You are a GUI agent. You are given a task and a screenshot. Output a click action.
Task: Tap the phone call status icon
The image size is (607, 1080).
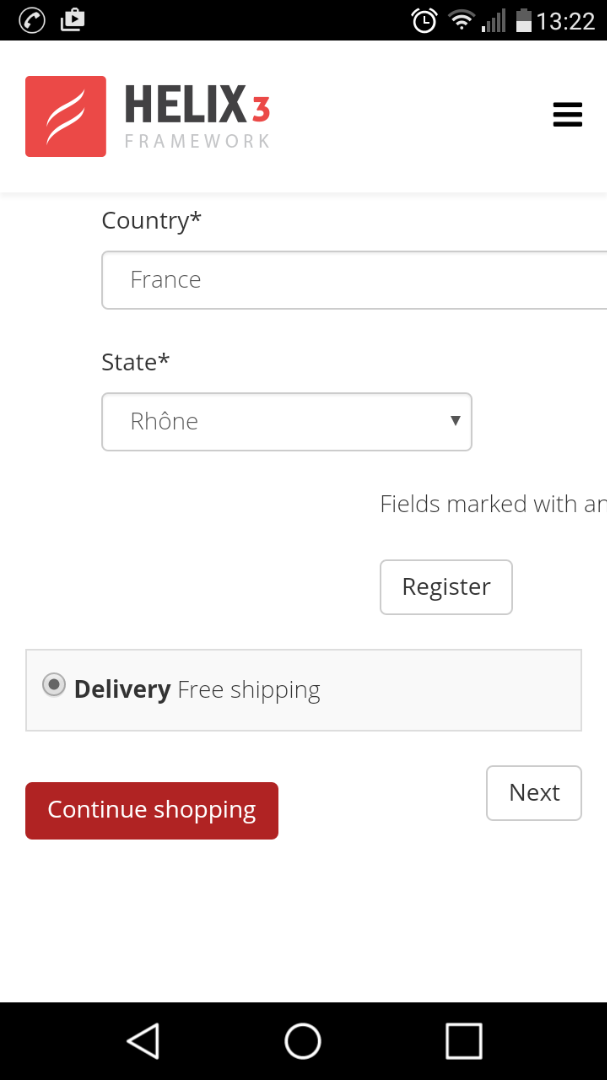click(x=32, y=20)
